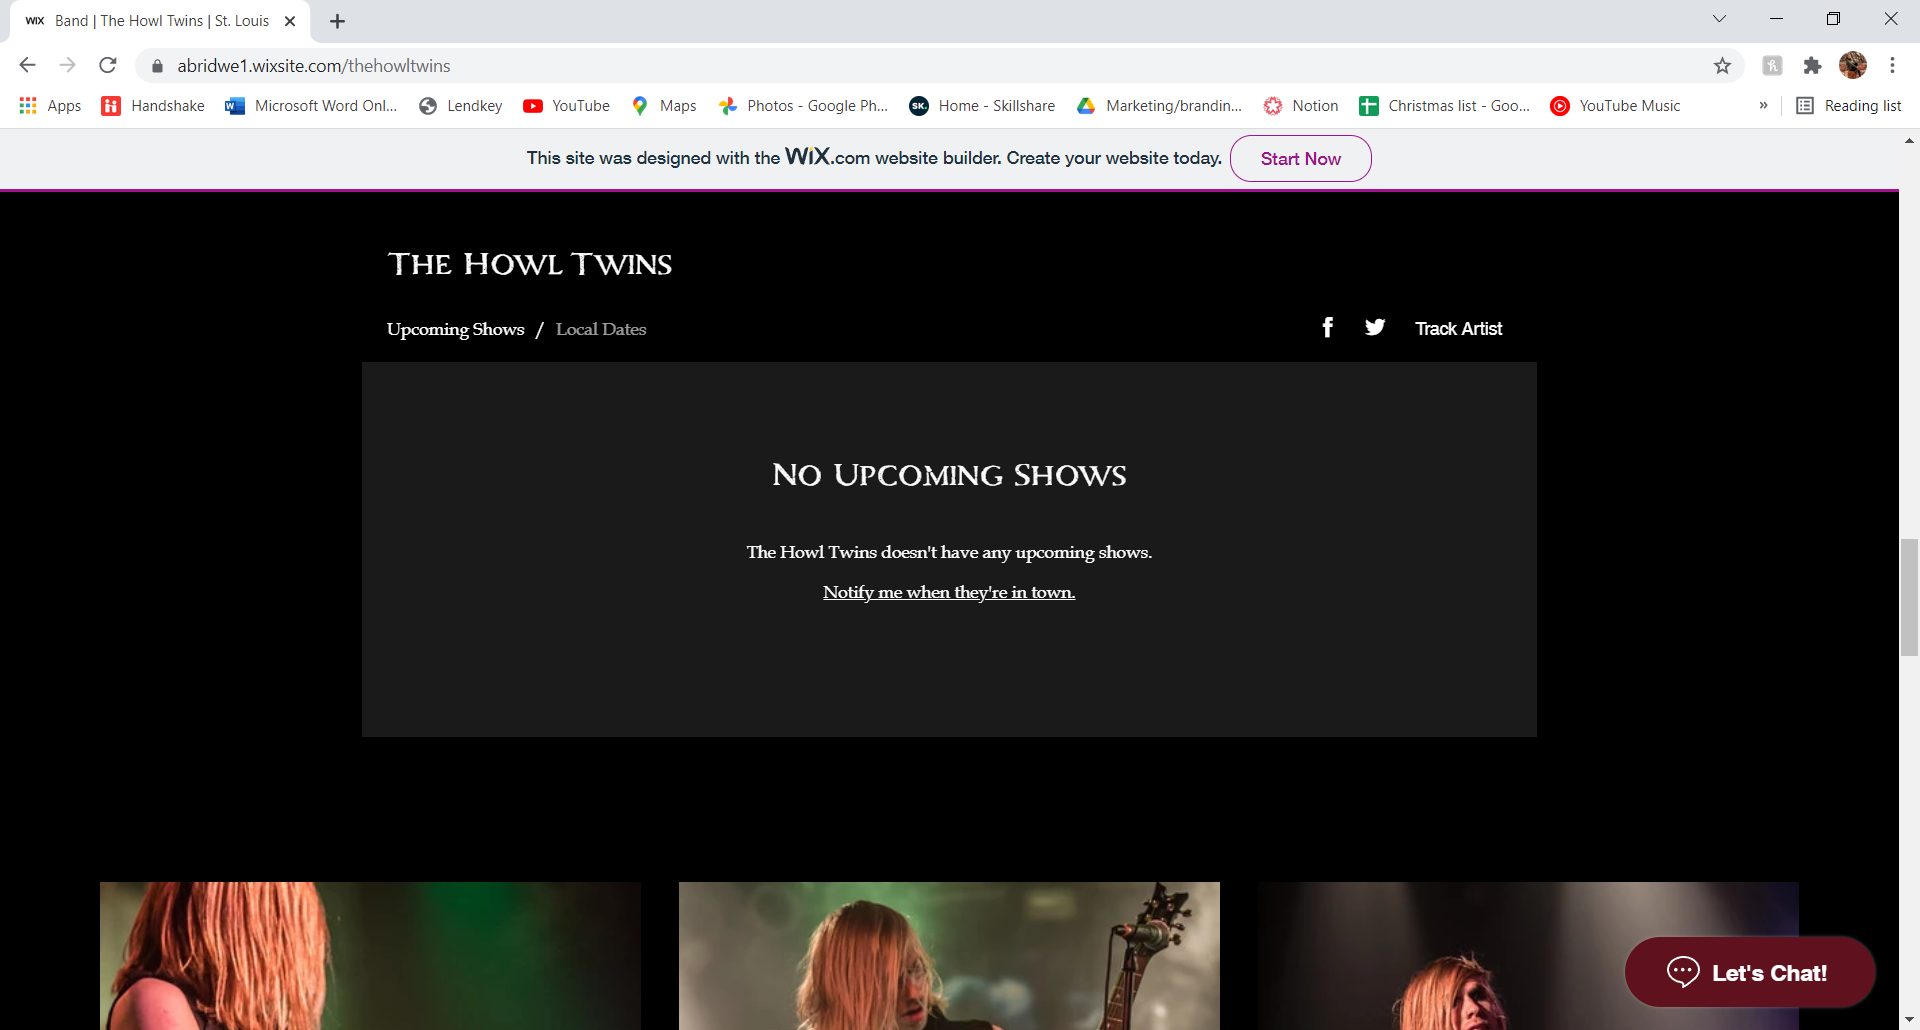Switch to the Local Dates tab

601,329
